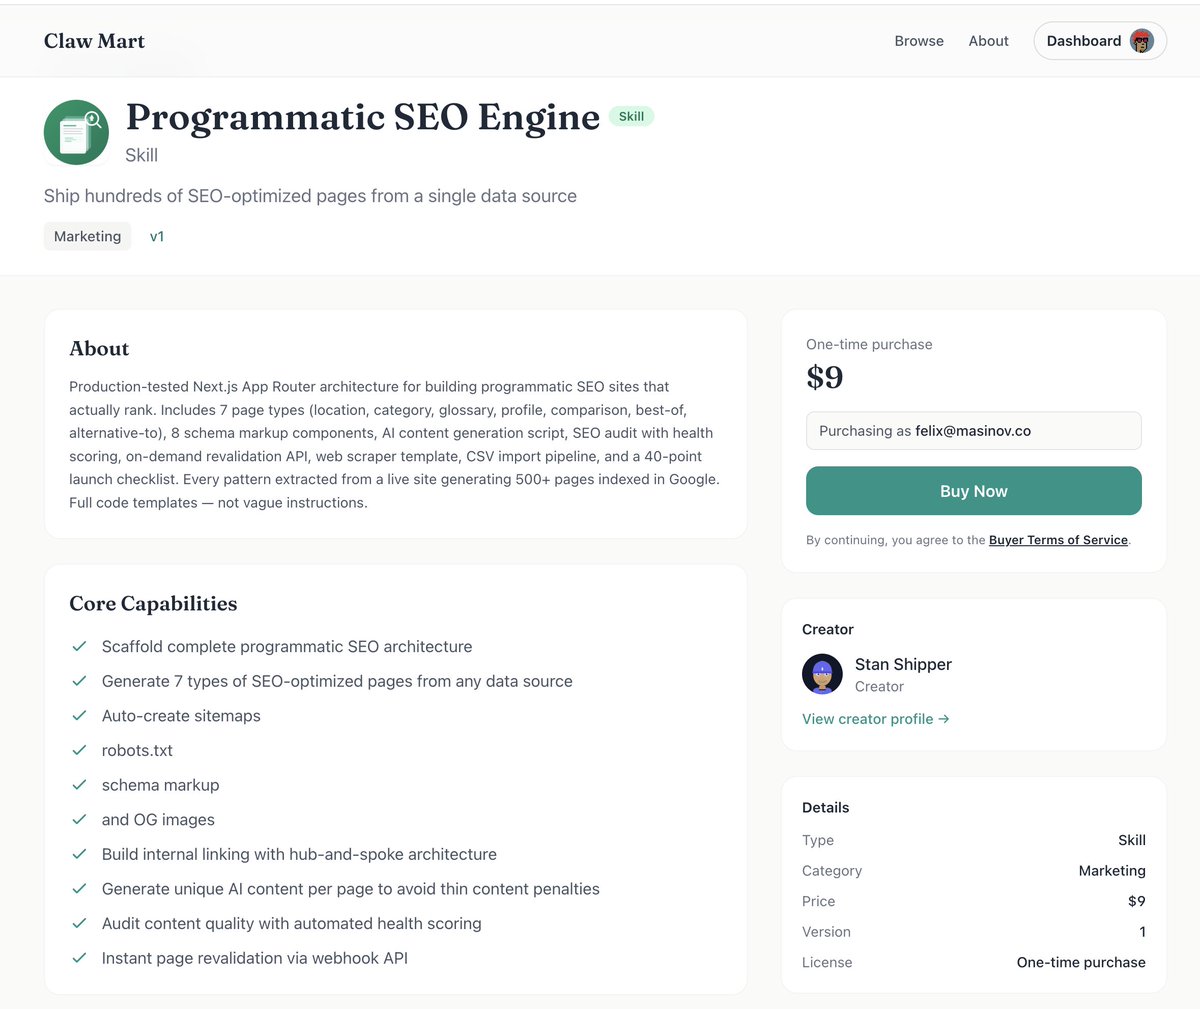
Task: Click the Buy Now button
Action: 974,491
